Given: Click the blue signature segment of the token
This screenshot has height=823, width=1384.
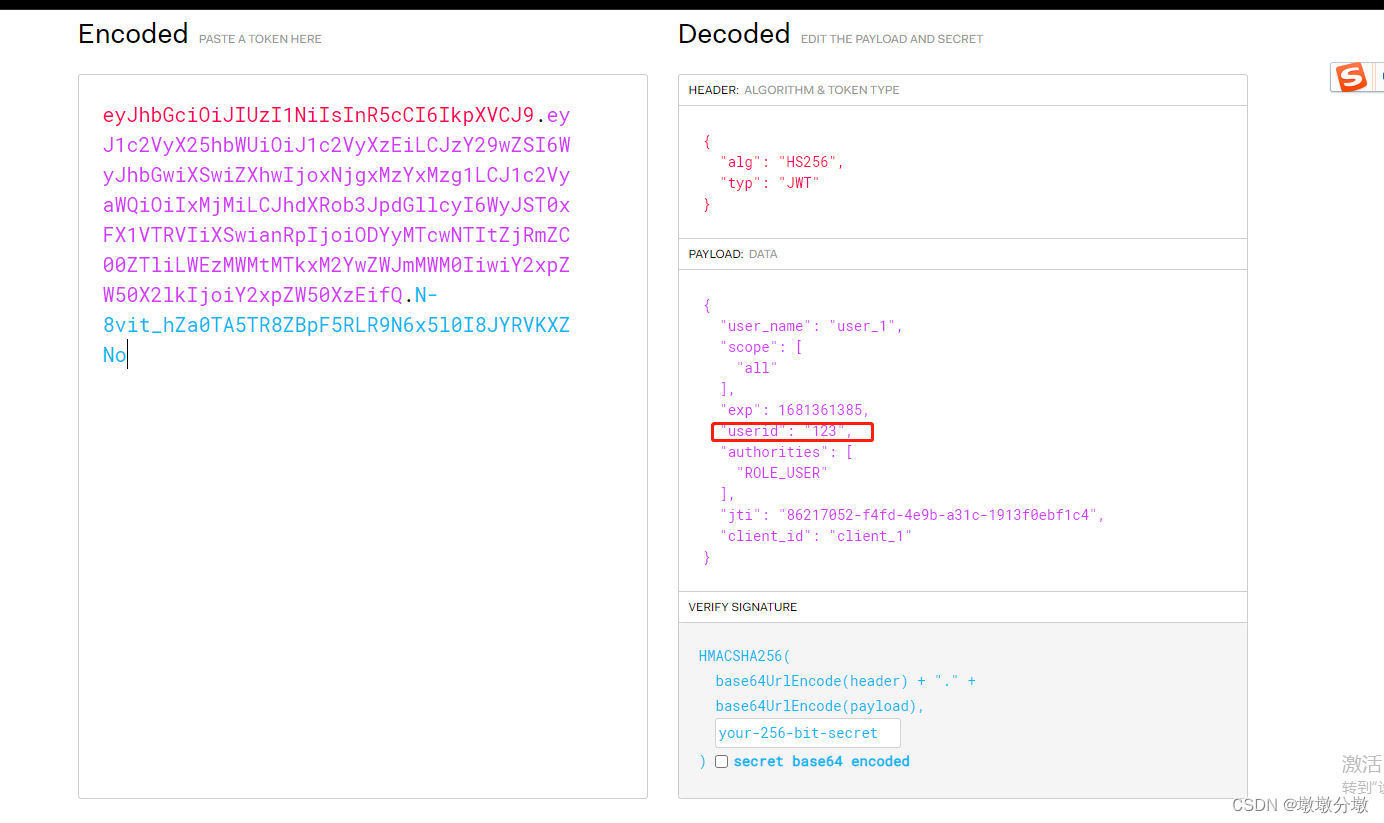Looking at the screenshot, I should coord(336,326).
